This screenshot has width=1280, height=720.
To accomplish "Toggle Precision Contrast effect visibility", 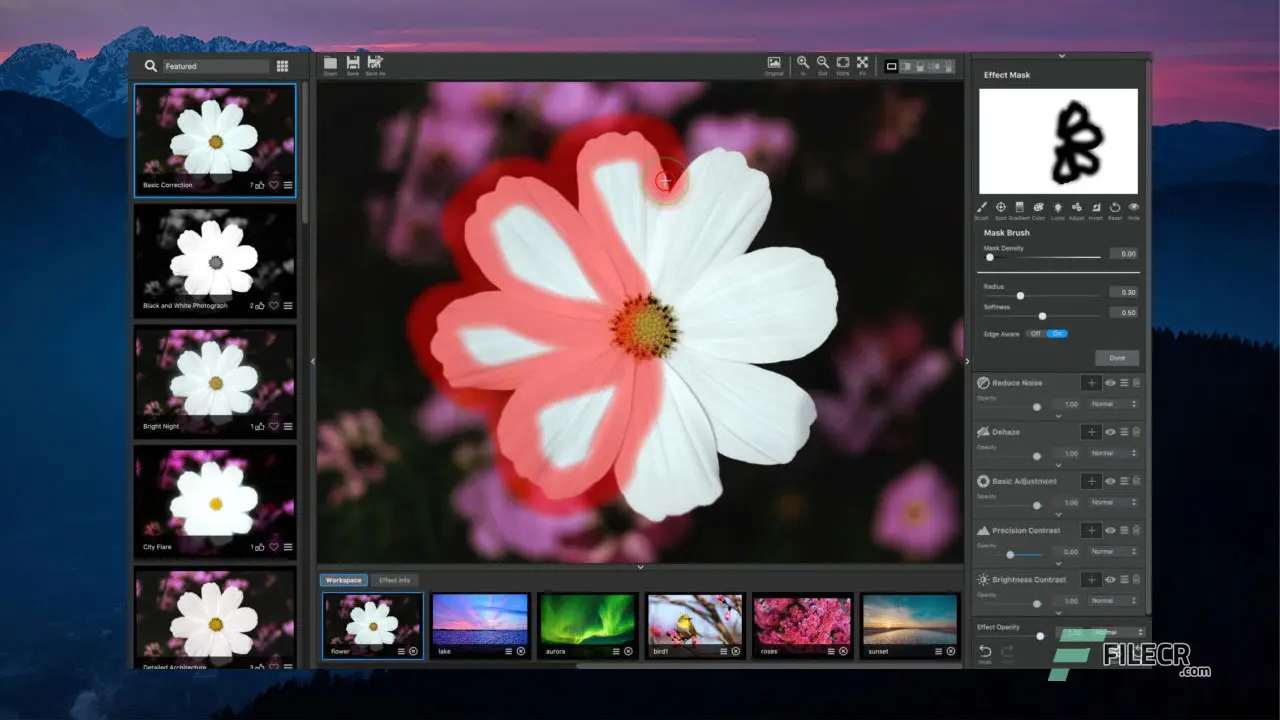I will 1110,530.
